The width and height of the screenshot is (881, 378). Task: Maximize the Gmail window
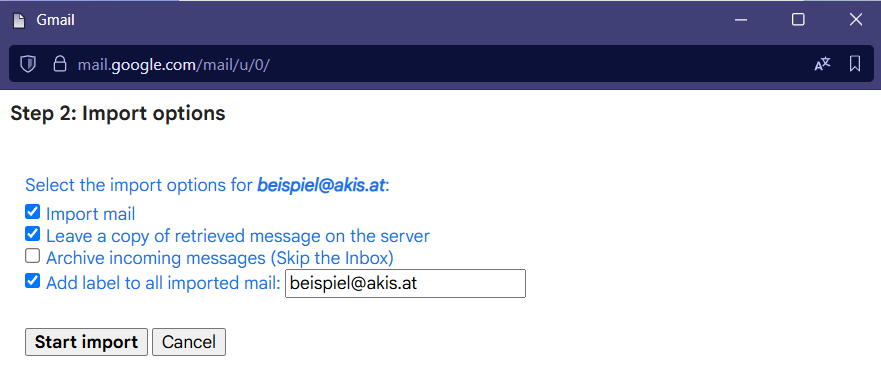[798, 20]
